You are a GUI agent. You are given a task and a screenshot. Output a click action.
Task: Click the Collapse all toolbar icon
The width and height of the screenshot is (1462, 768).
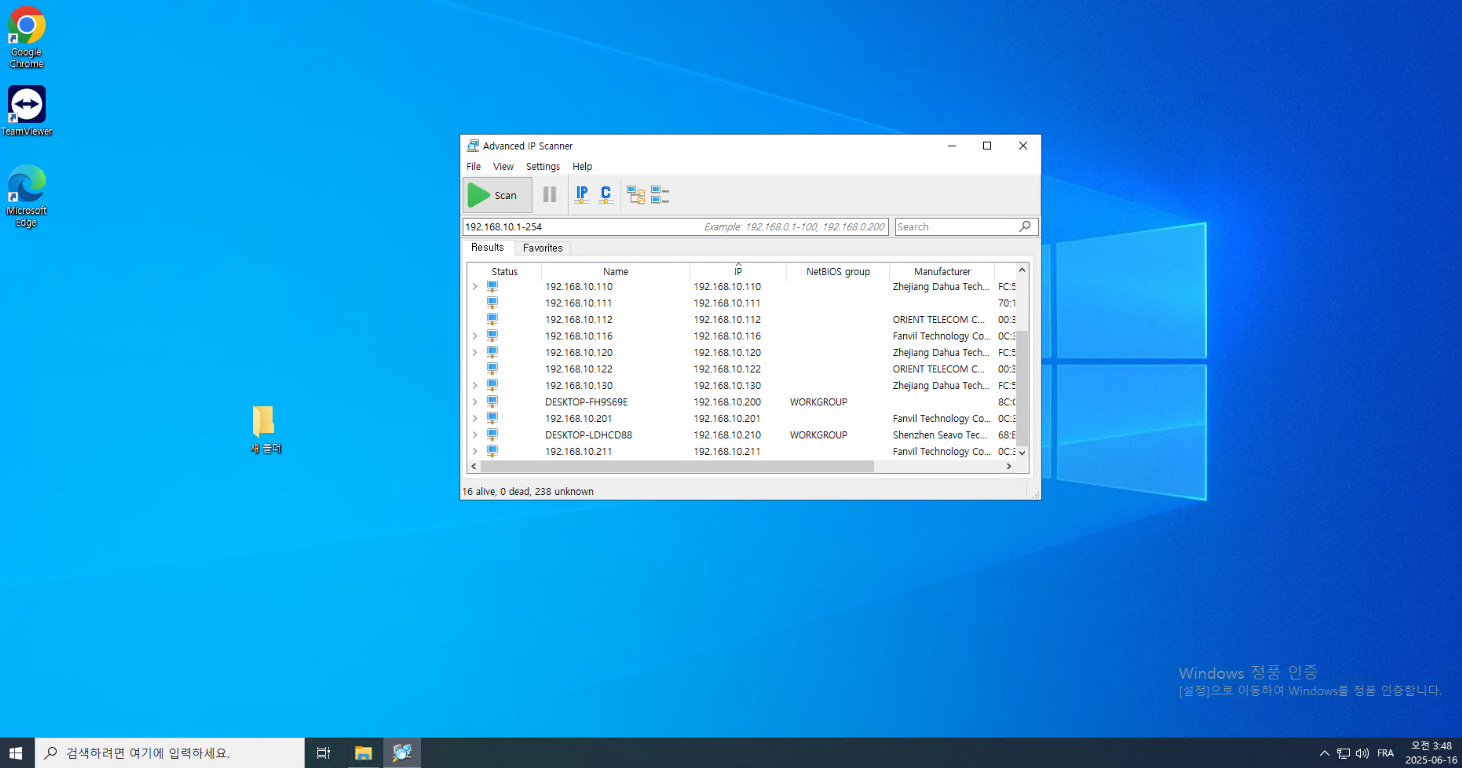point(660,195)
